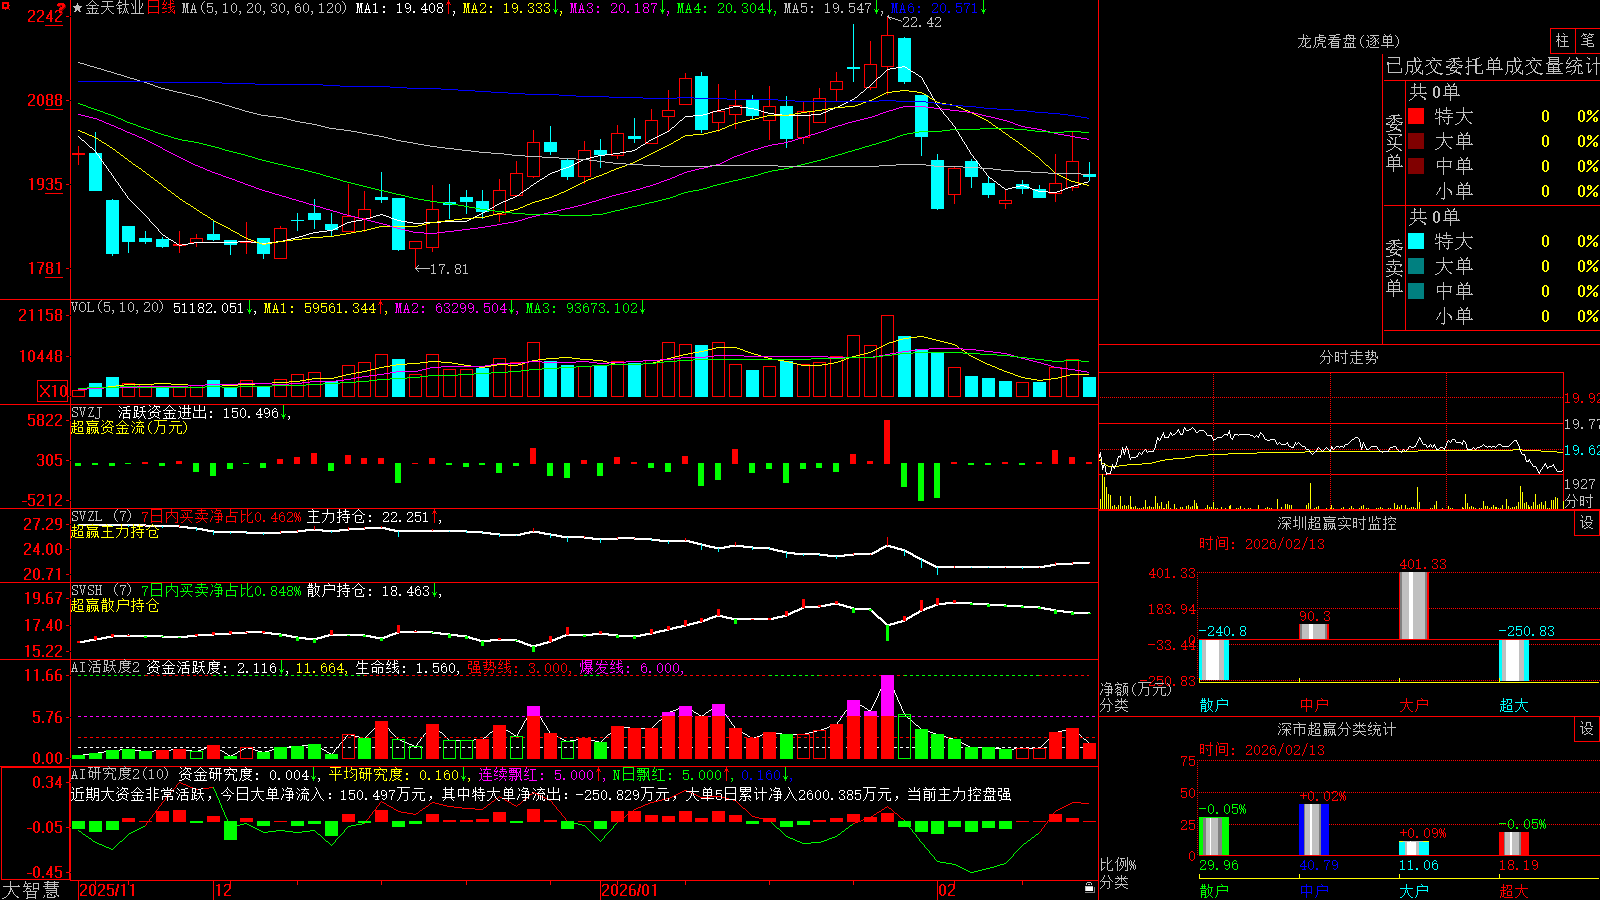Click the SVSH (7) indicator name
This screenshot has height=900, width=1600.
tap(101, 591)
